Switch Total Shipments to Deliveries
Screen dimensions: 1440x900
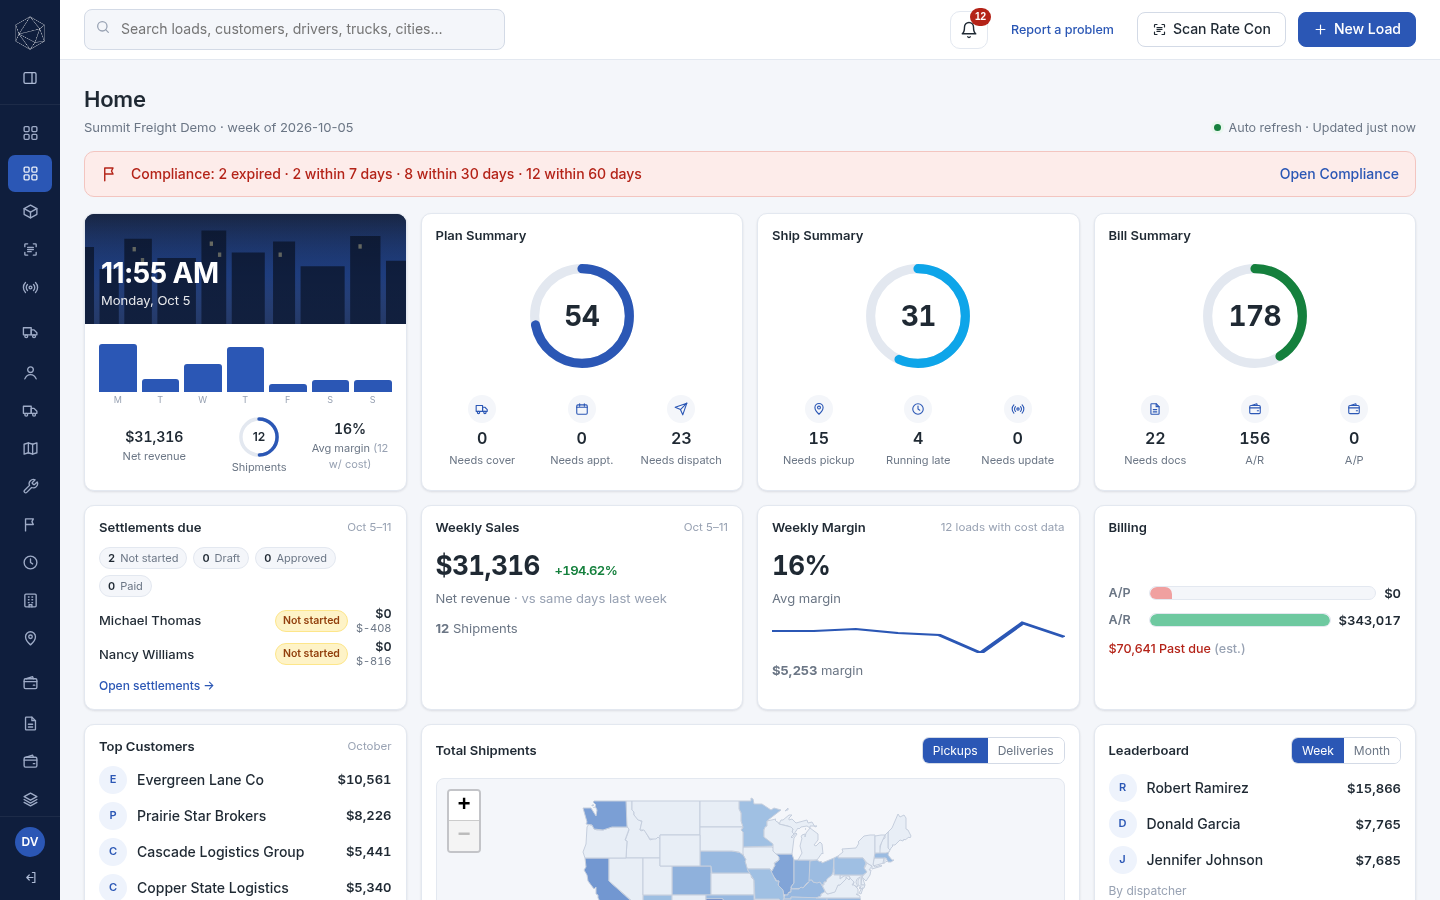1026,751
